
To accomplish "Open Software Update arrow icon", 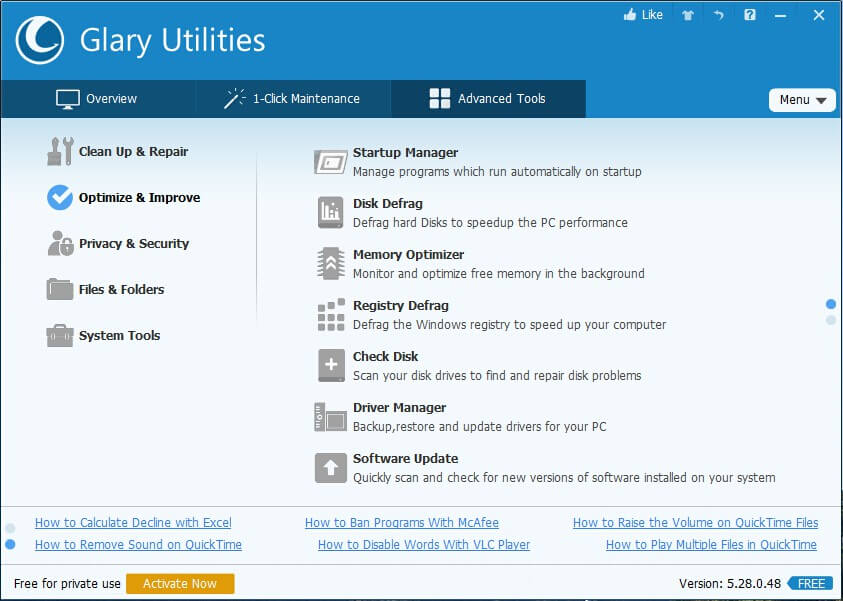I will (x=330, y=468).
